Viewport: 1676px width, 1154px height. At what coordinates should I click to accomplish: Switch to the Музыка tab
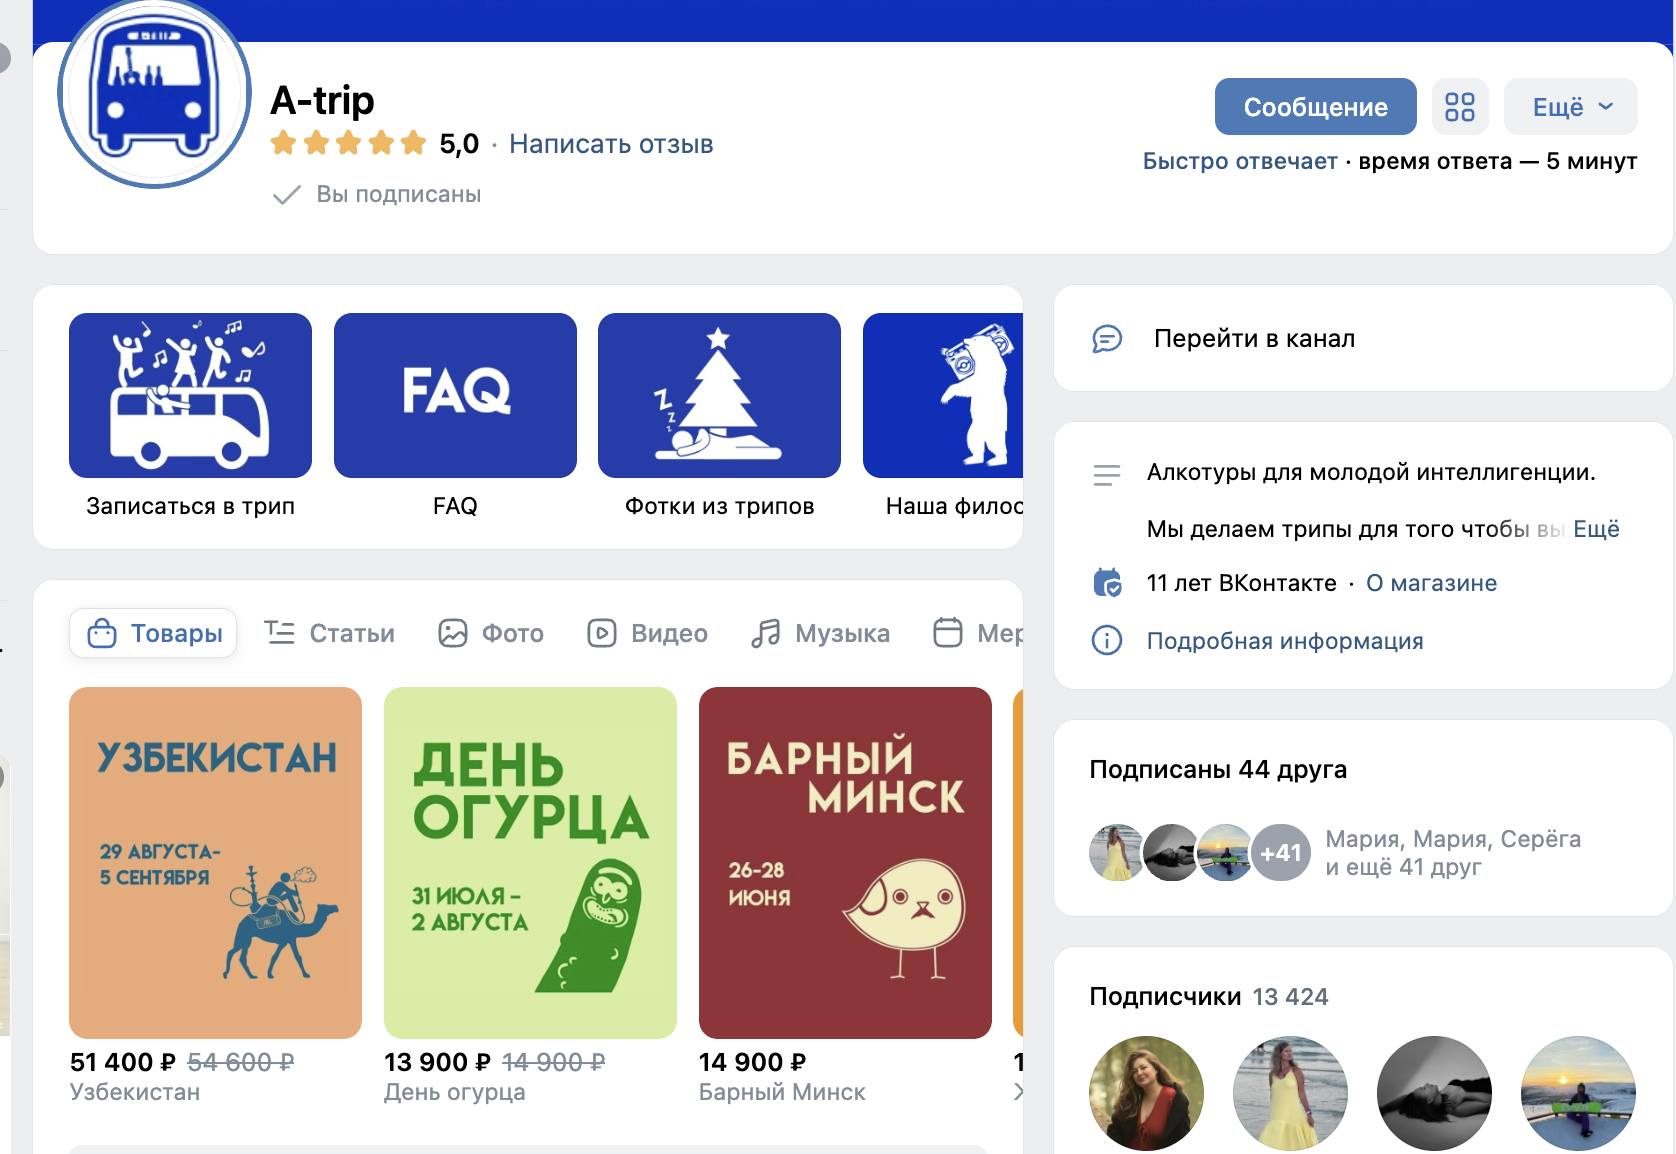click(820, 633)
